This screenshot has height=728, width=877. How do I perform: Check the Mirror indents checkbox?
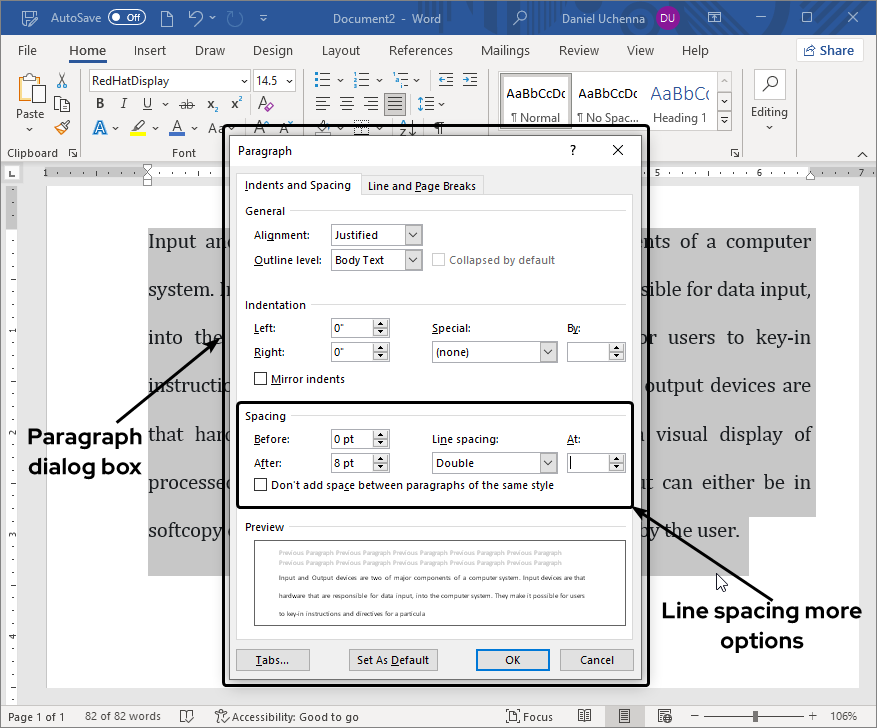[x=261, y=379]
